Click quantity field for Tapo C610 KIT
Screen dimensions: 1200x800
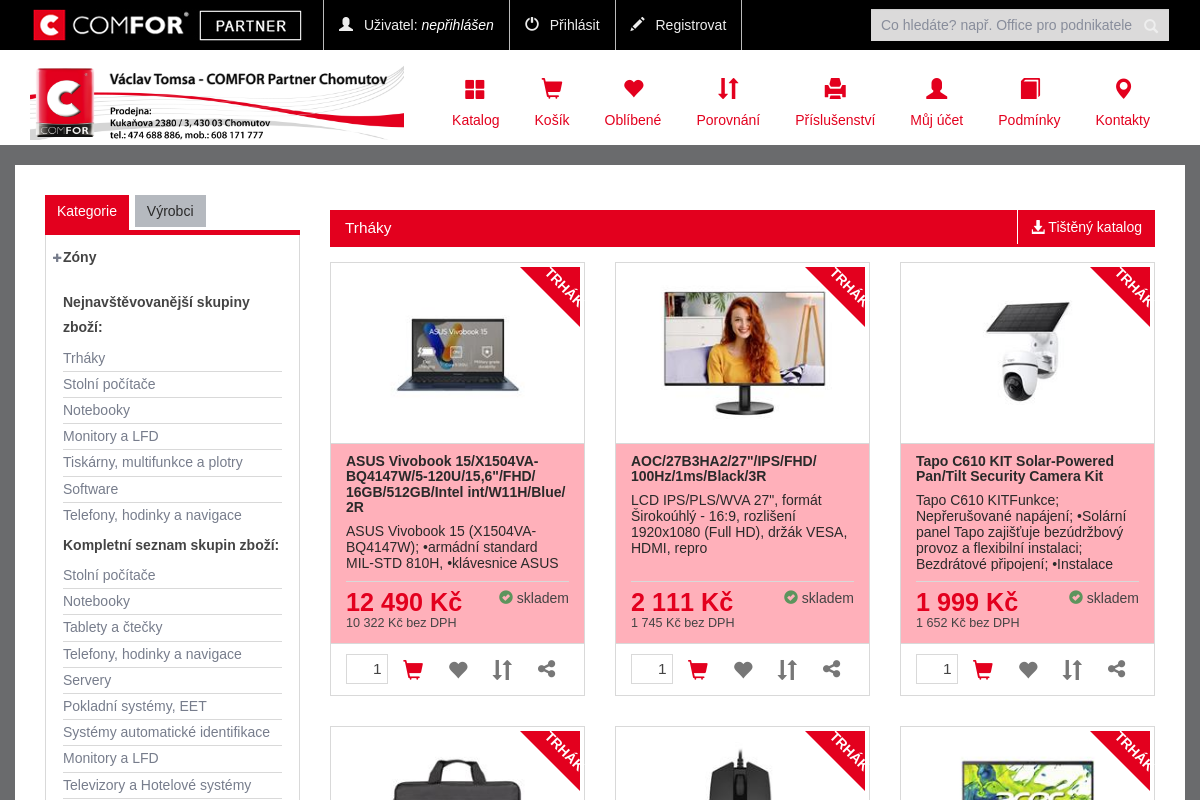937,669
